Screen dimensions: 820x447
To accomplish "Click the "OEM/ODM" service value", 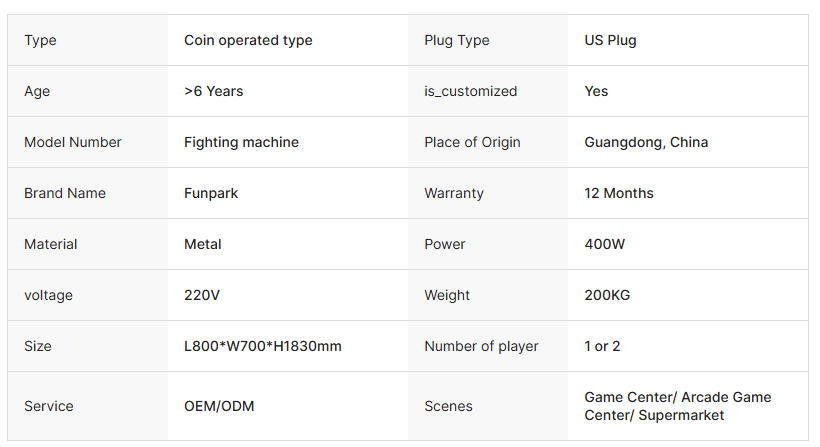I will point(217,406).
